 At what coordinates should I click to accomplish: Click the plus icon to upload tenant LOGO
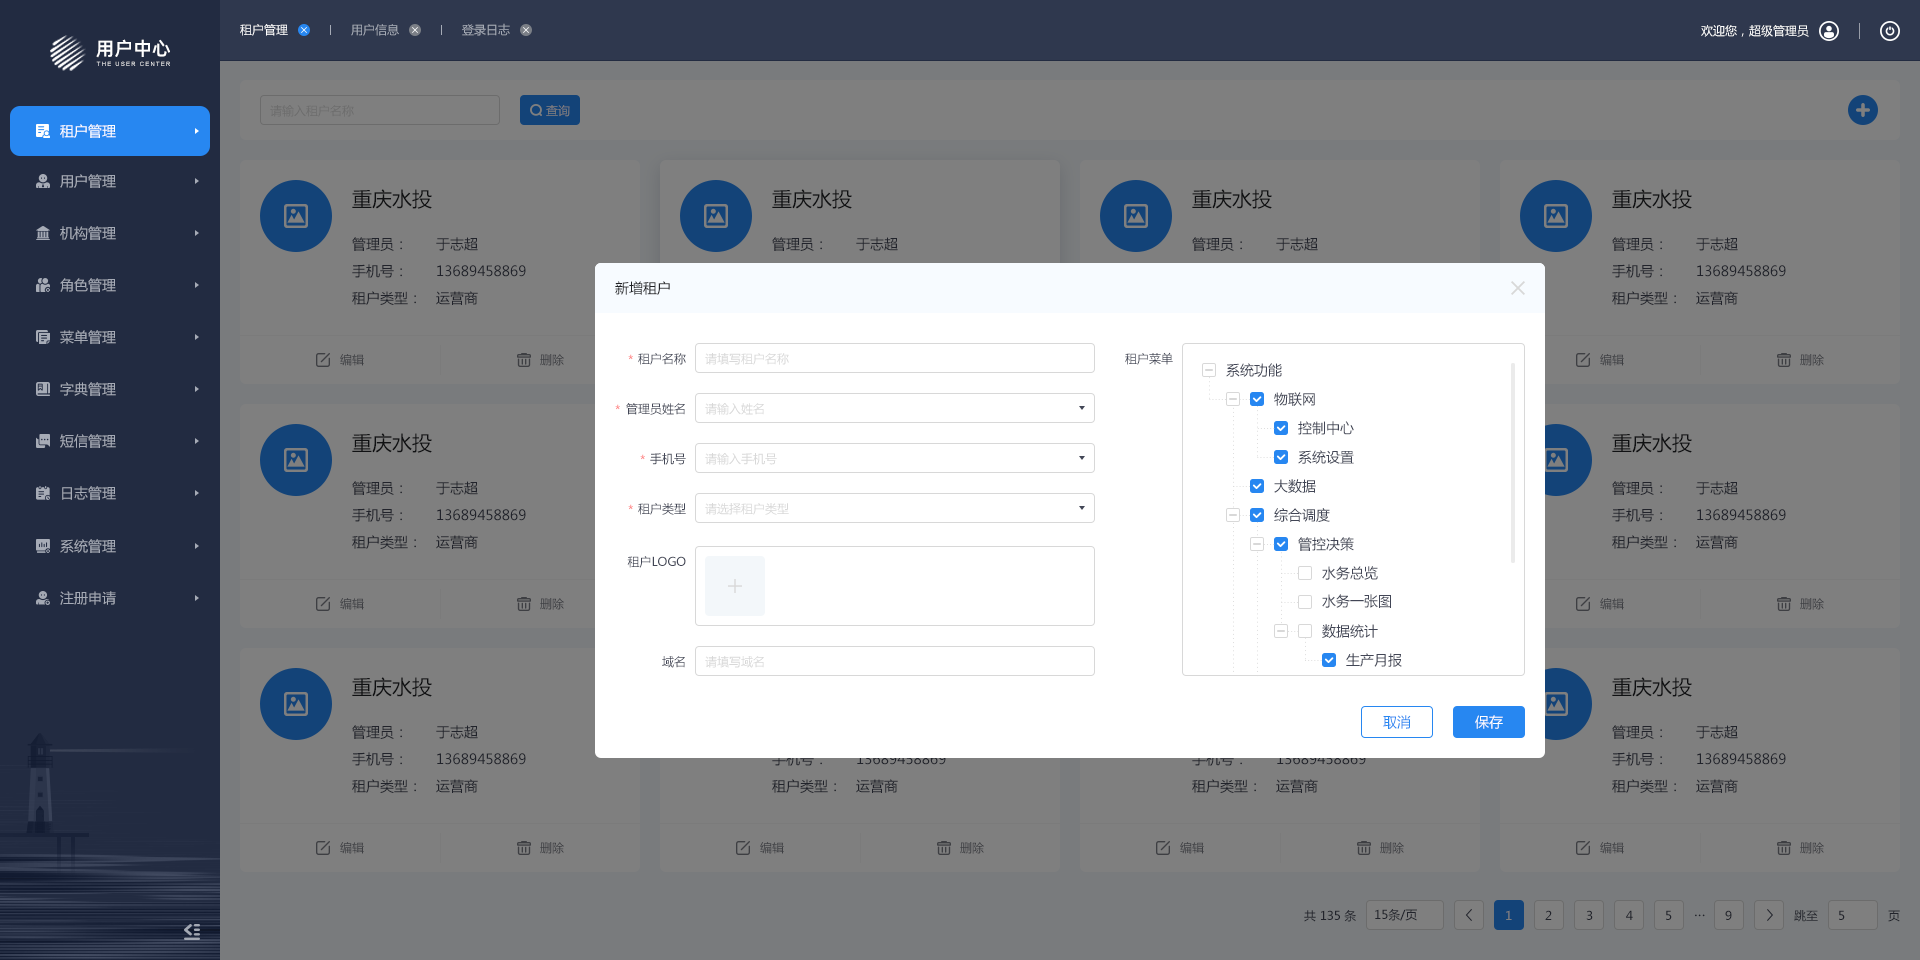pyautogui.click(x=734, y=586)
